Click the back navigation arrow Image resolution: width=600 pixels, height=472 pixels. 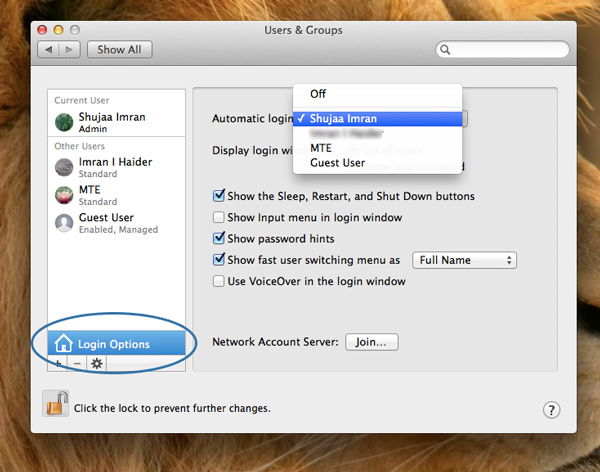click(49, 50)
